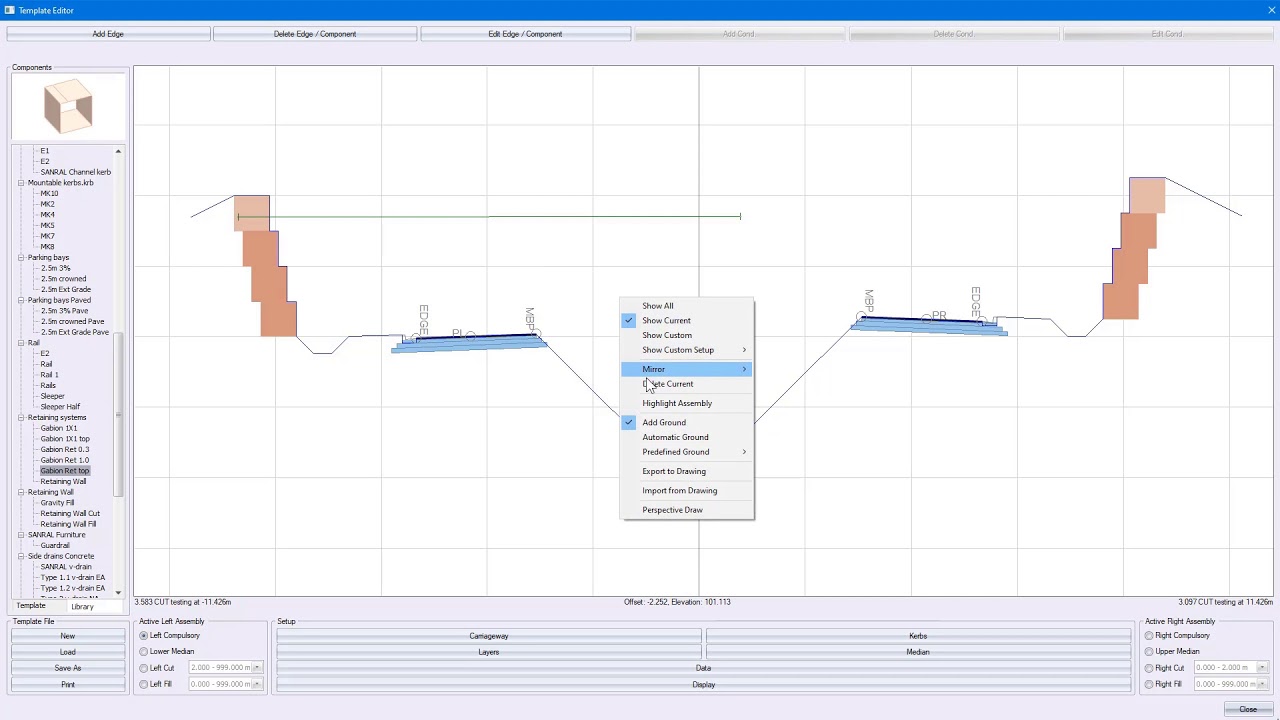Open the Display setup button
1280x720 pixels.
click(704, 684)
